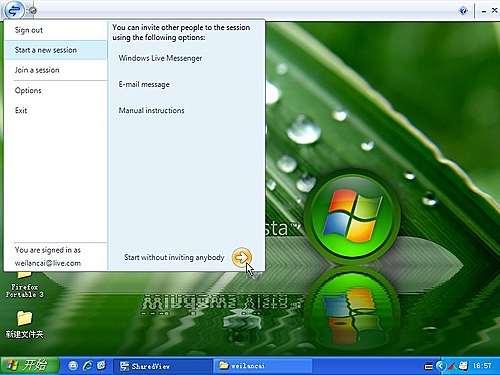Choose Start a new session
The height and width of the screenshot is (375, 500).
pos(56,50)
